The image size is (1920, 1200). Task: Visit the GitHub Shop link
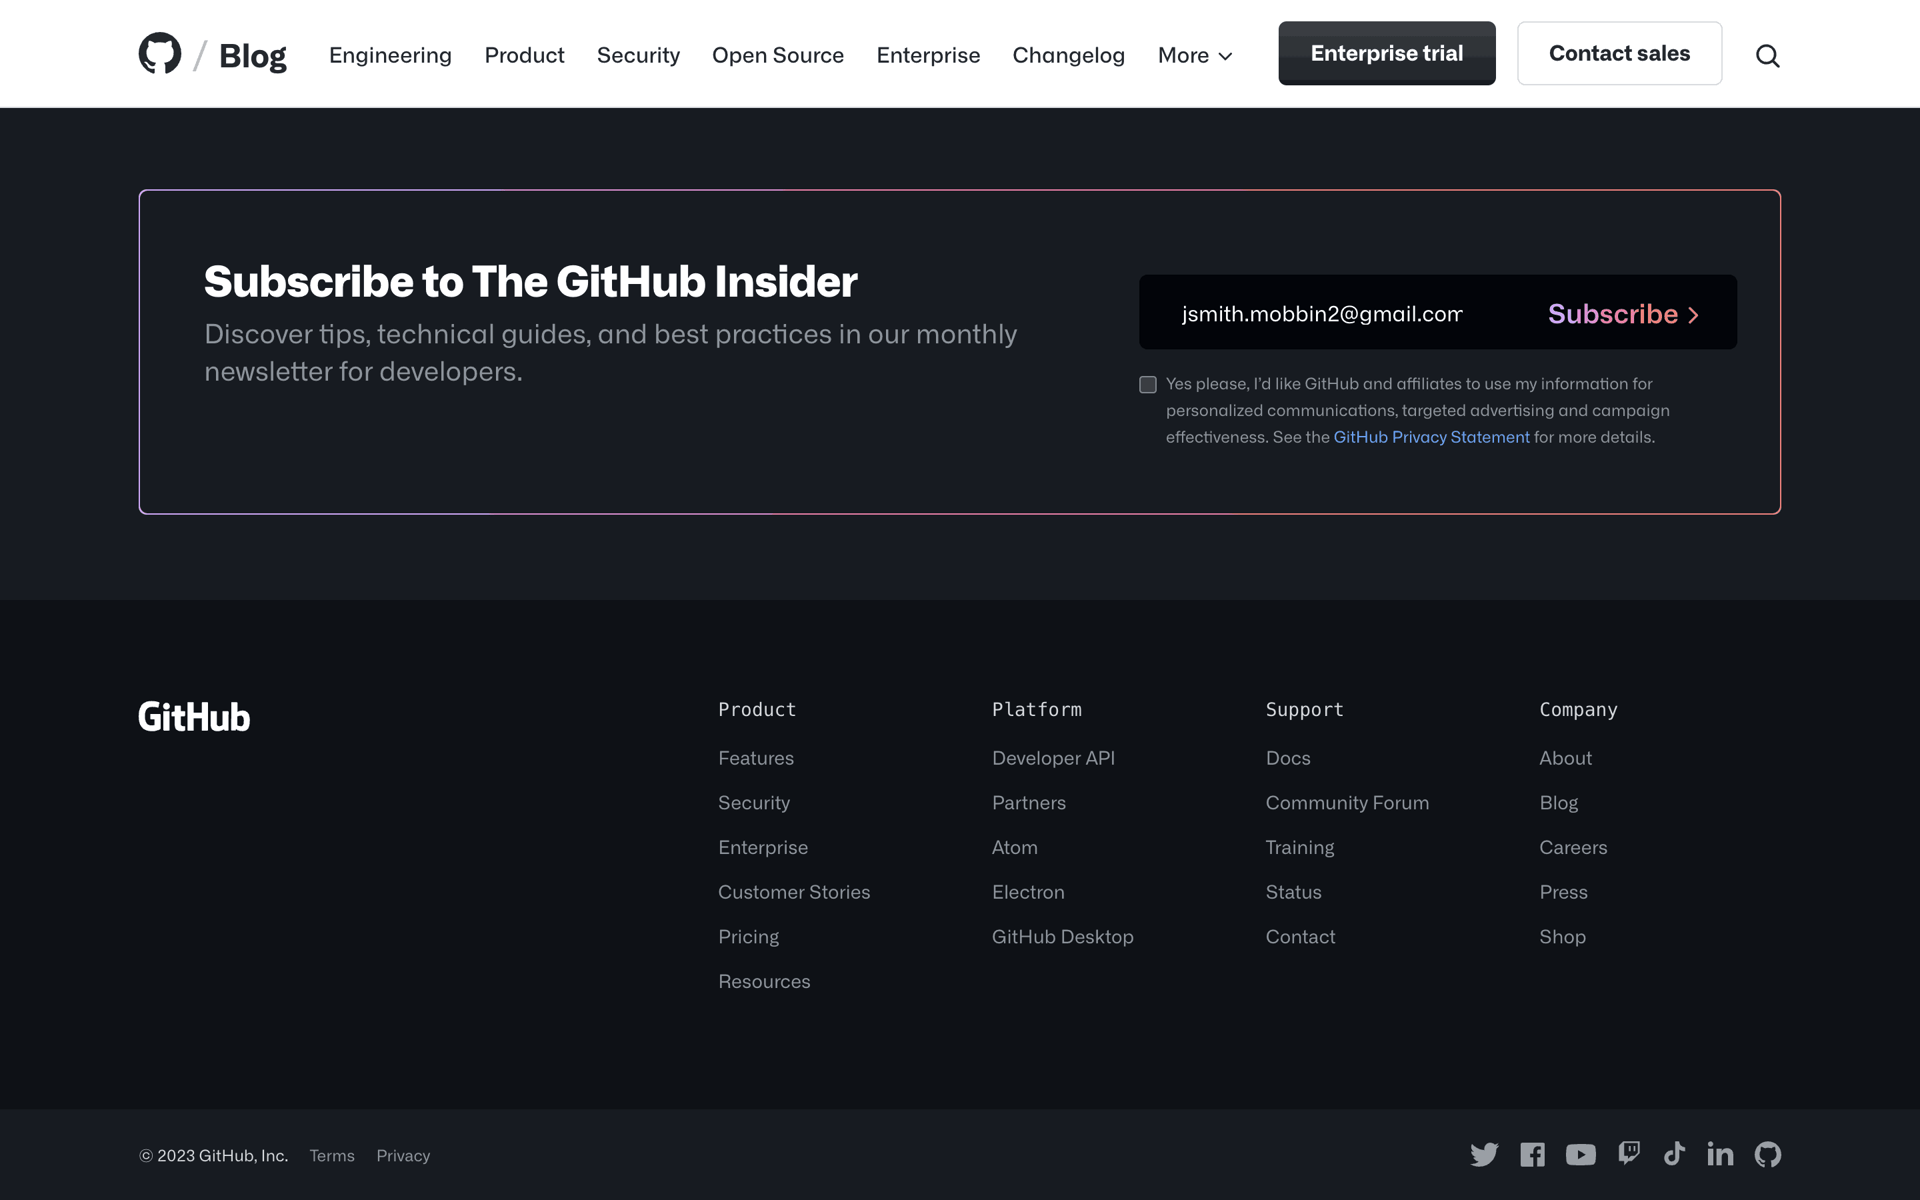coord(1563,937)
